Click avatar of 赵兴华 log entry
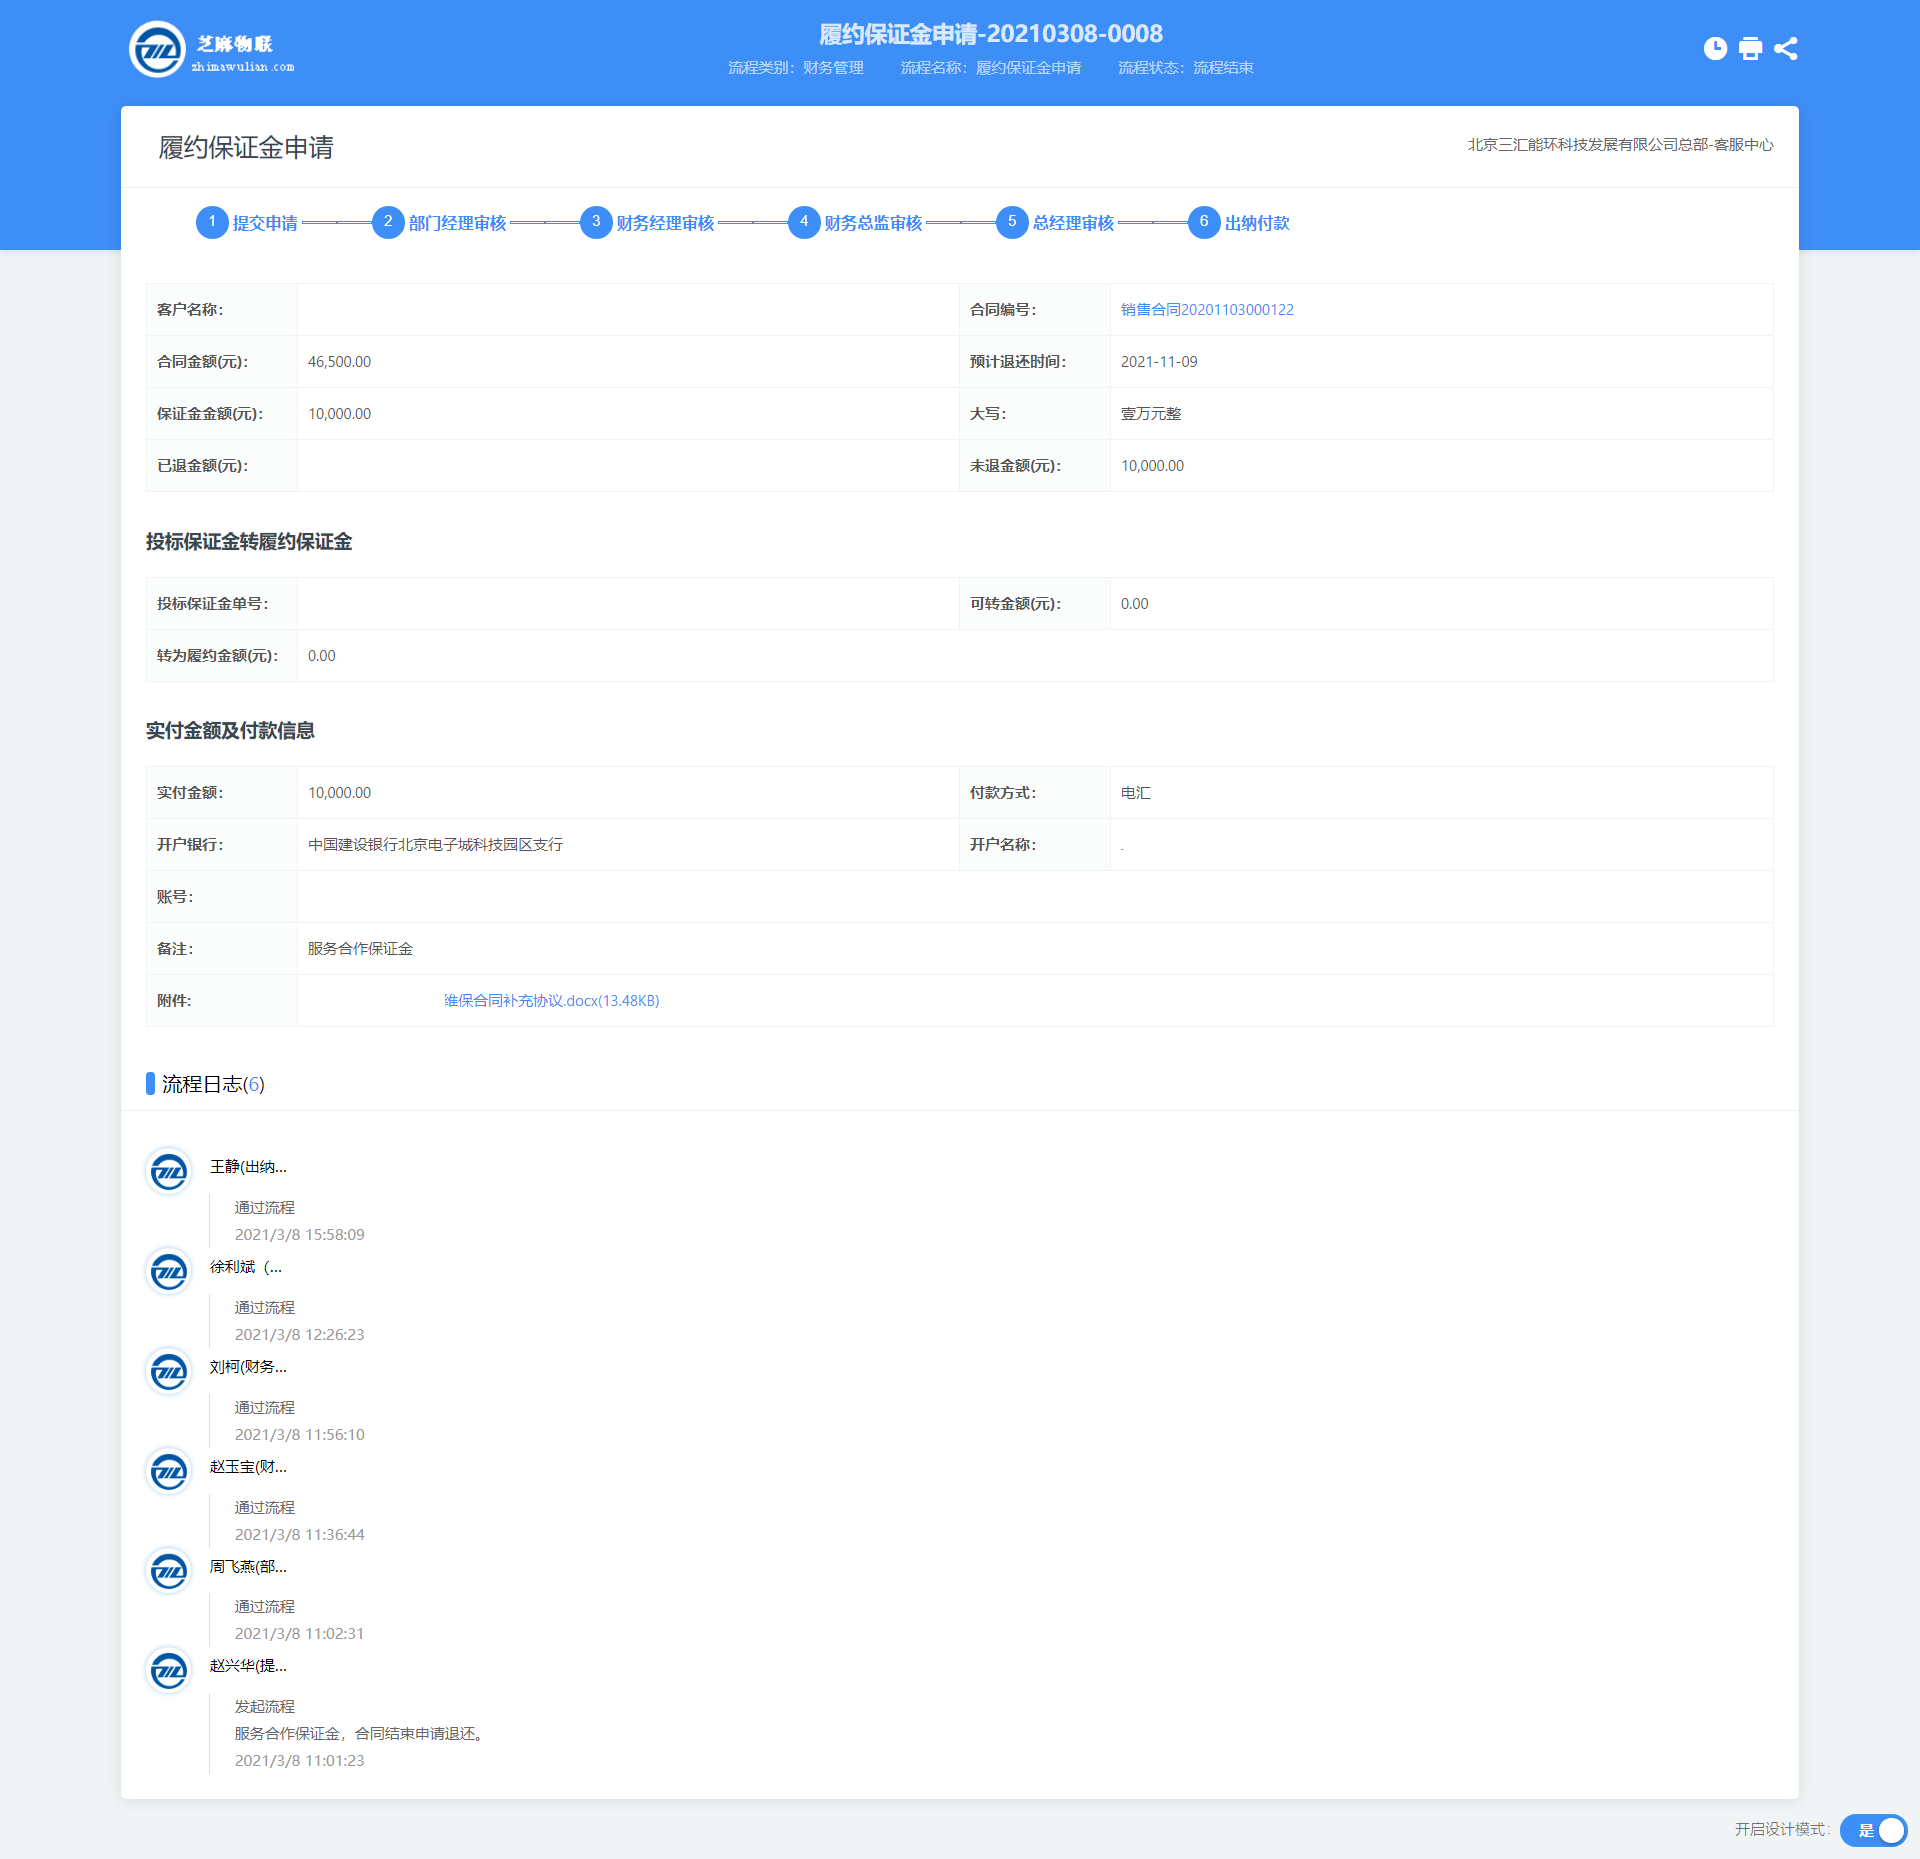 pos(169,1670)
